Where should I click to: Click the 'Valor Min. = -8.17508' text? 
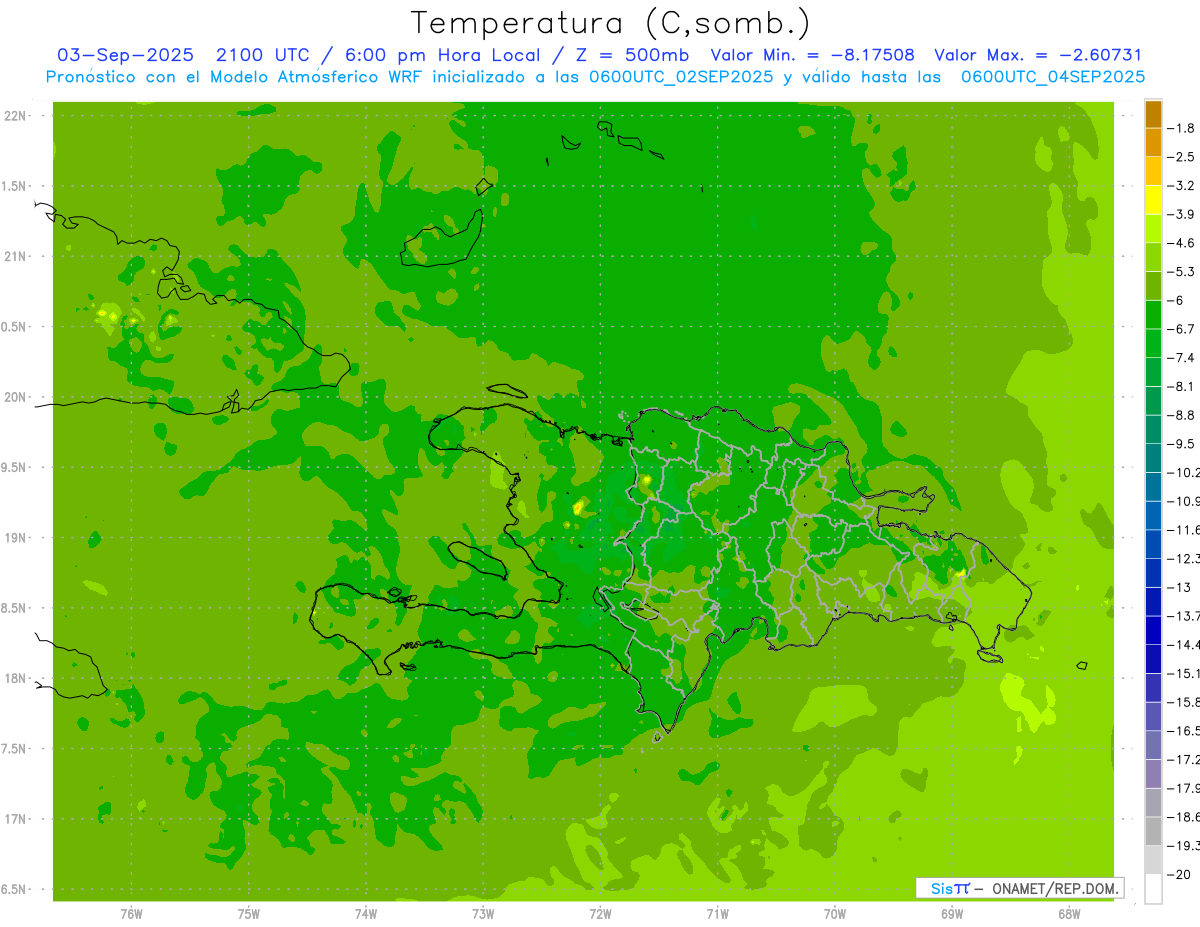point(812,55)
